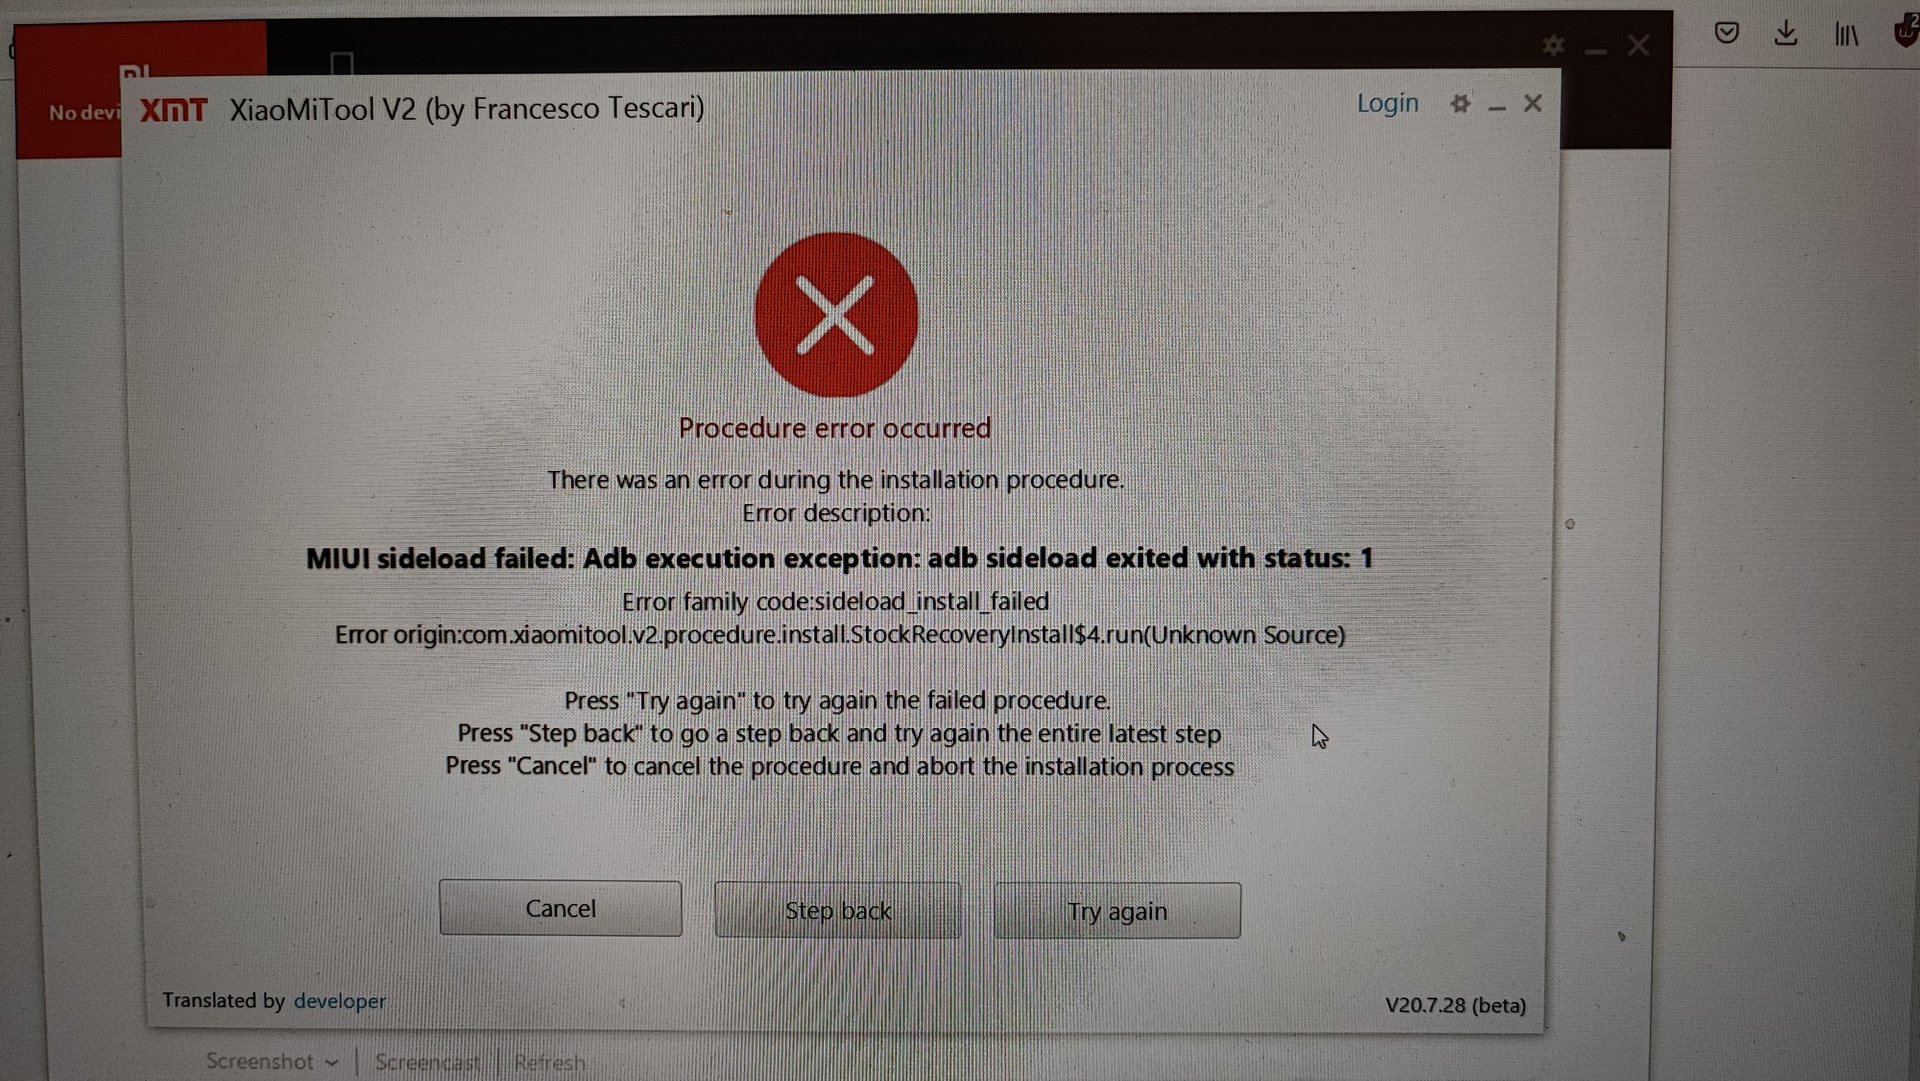
Task: Click the Step back button
Action: point(838,910)
